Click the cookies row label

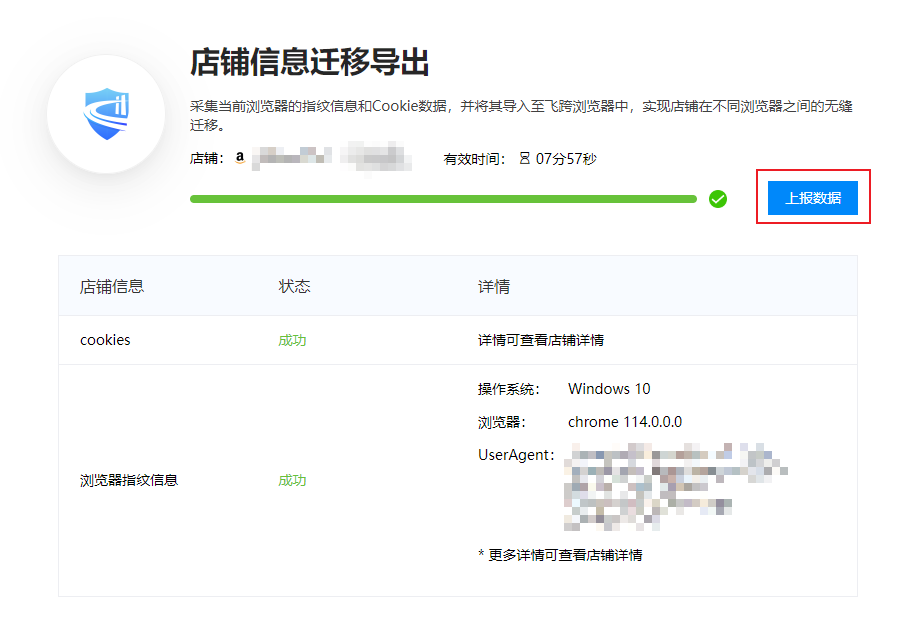point(105,340)
